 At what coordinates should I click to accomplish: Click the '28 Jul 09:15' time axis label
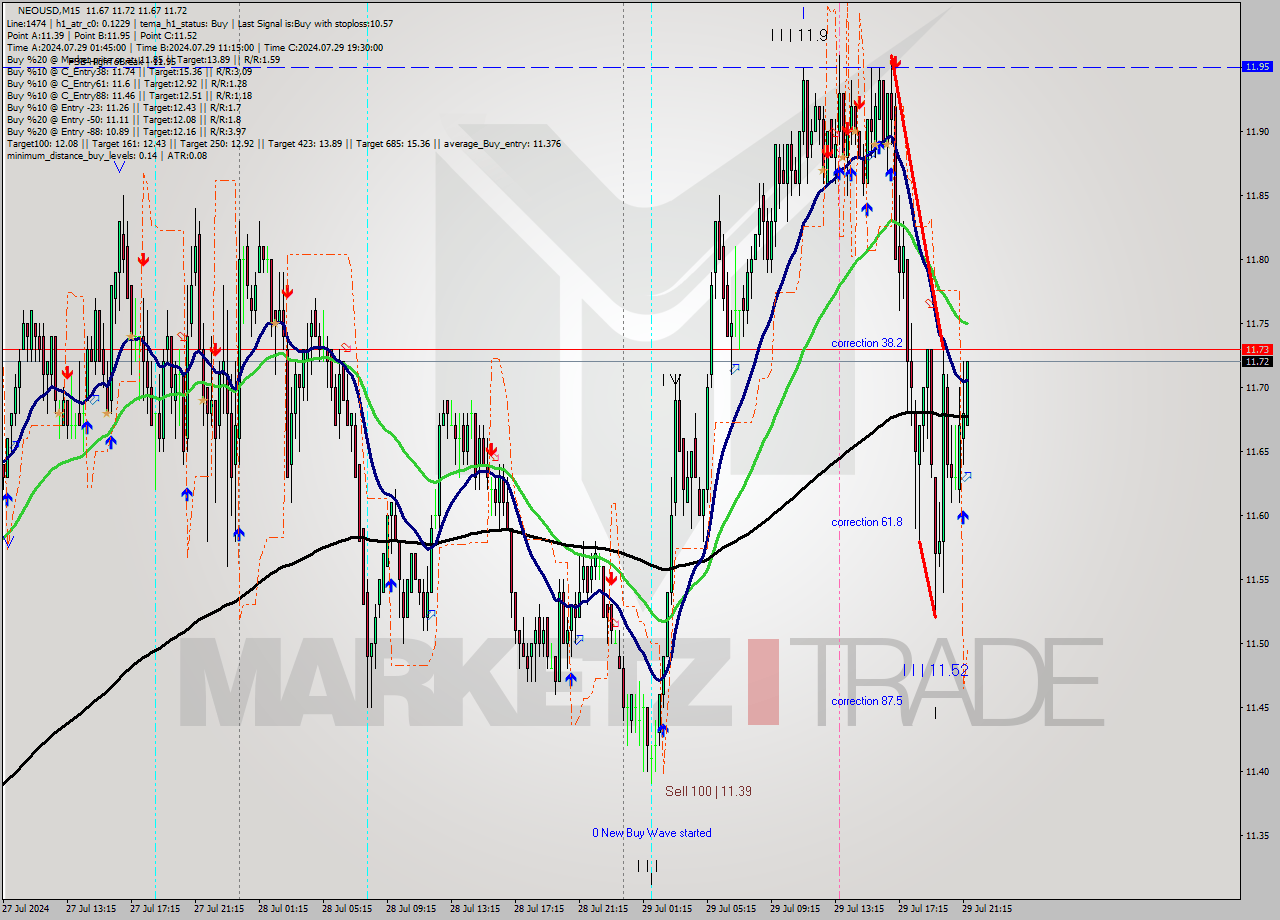tap(411, 909)
